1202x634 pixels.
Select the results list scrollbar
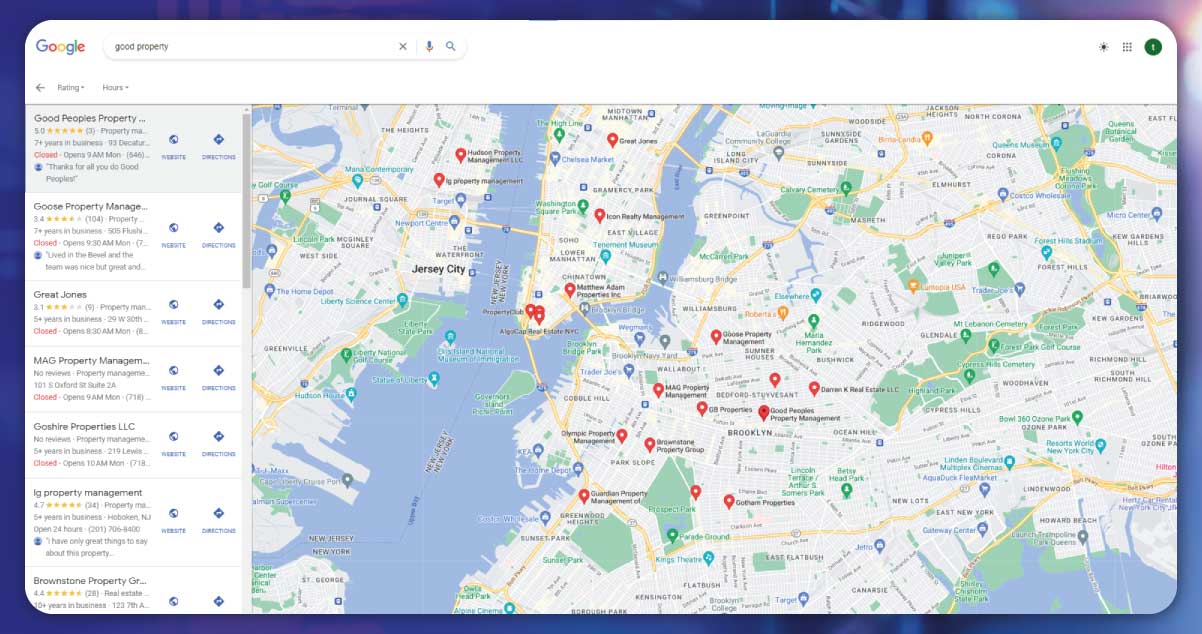(246, 200)
